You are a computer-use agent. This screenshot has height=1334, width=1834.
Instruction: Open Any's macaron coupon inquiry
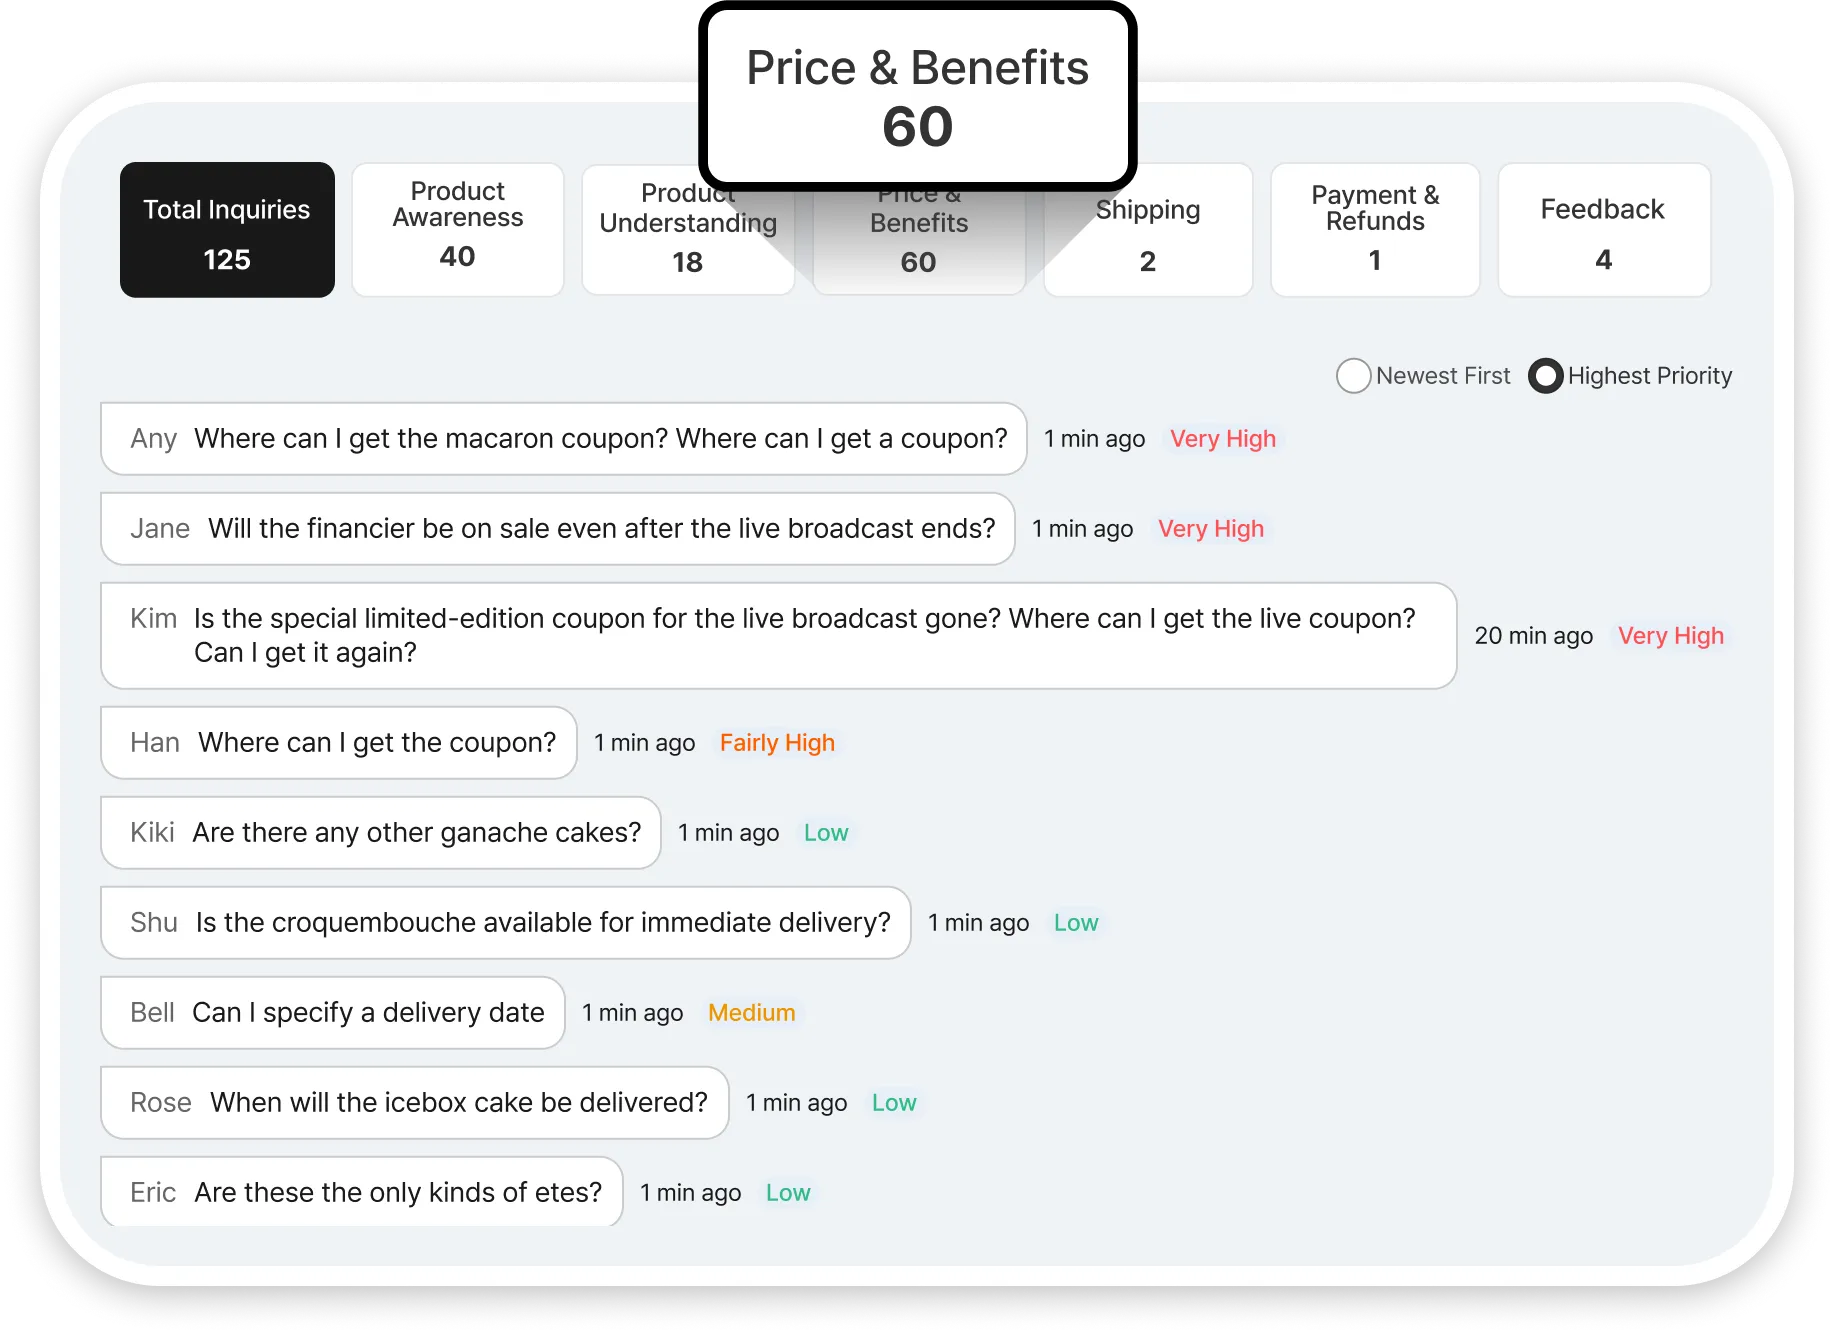tap(564, 439)
